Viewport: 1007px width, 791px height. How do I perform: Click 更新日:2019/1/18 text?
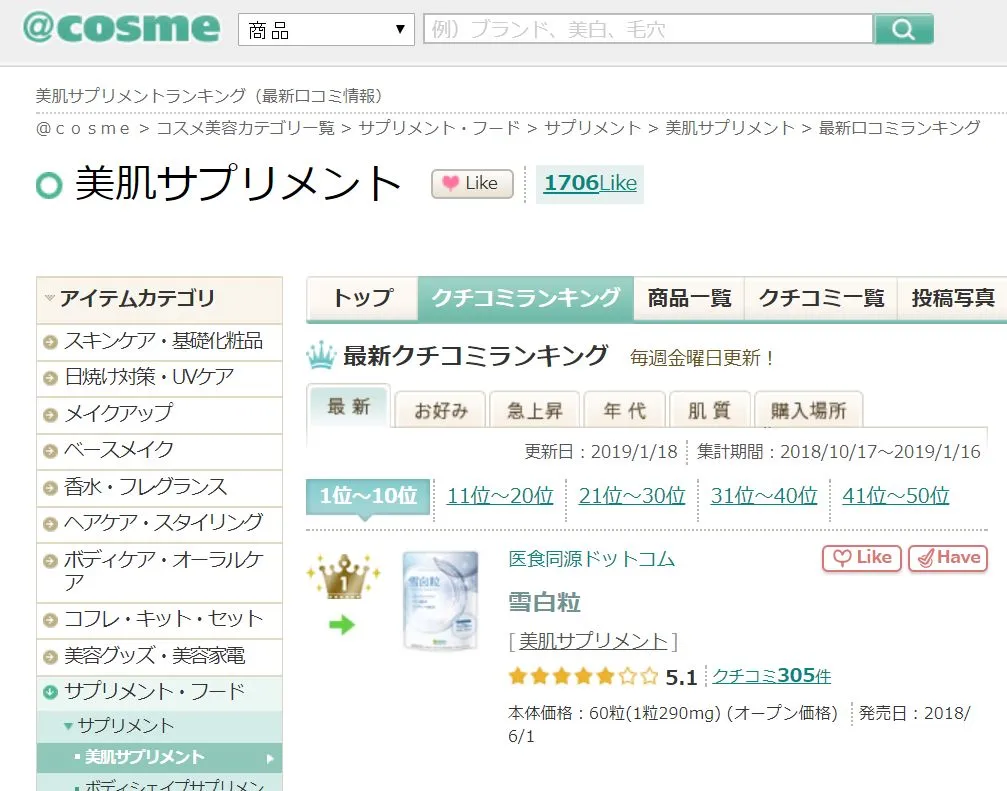(601, 451)
